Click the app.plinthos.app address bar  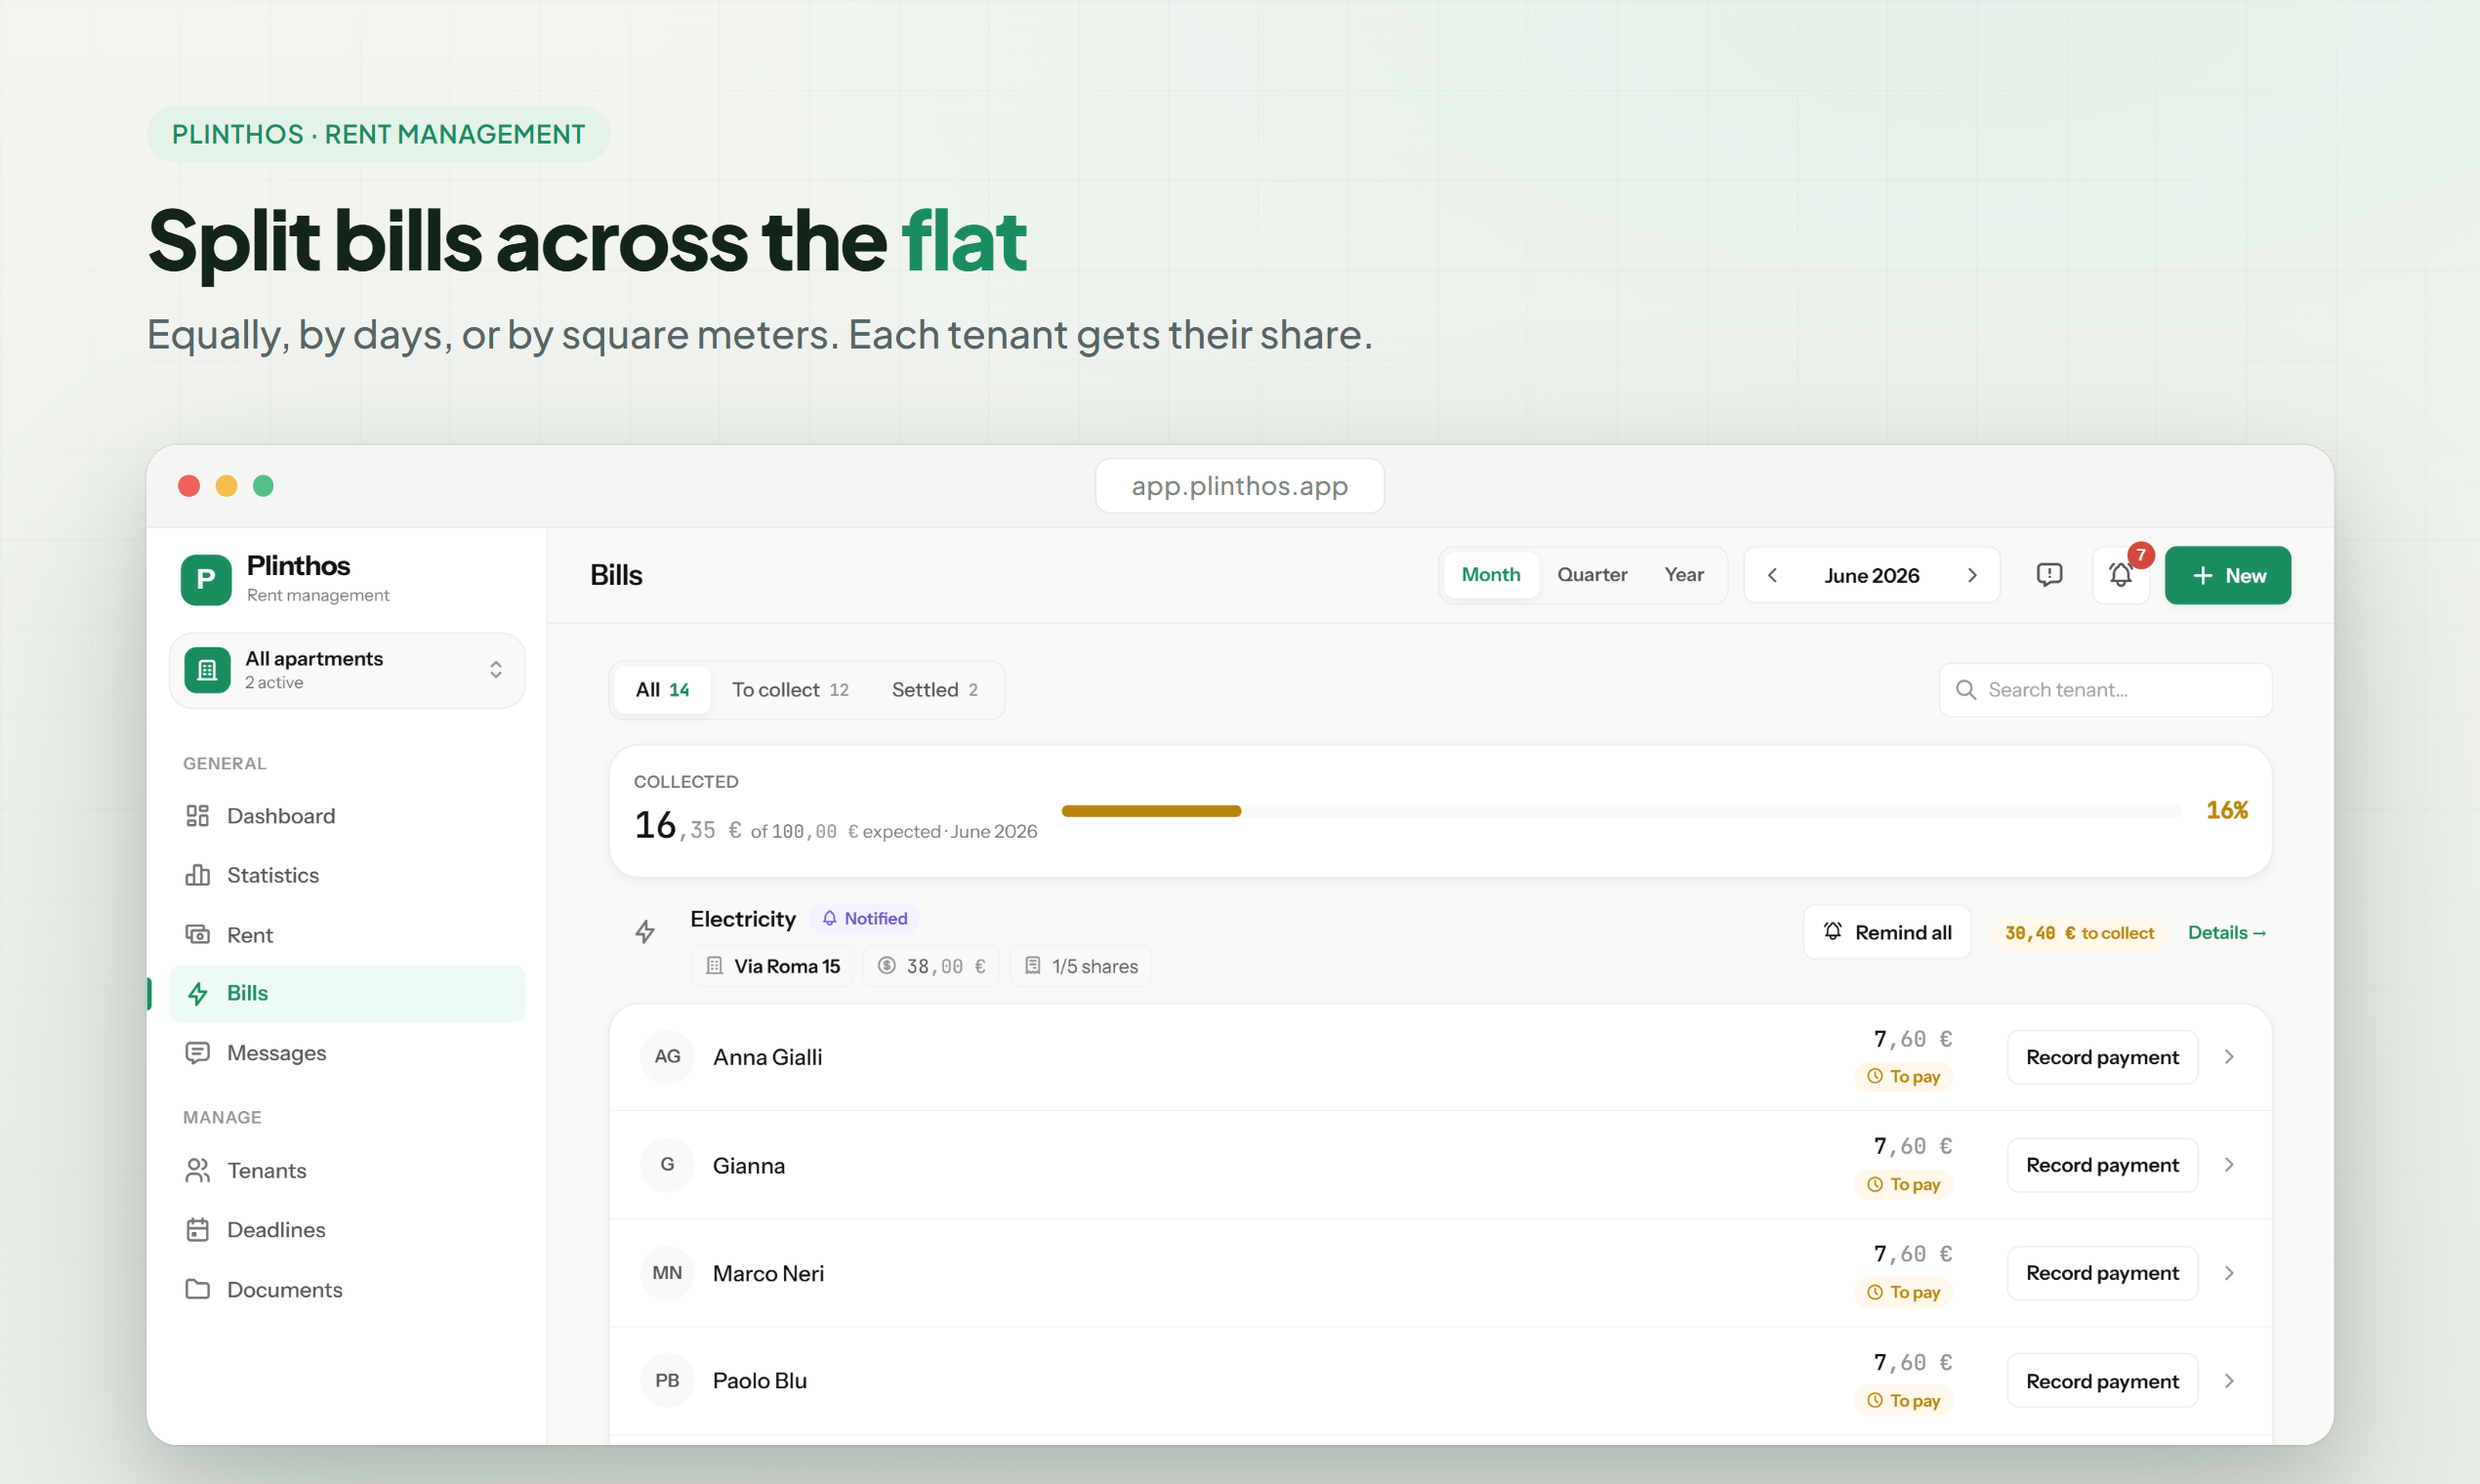point(1239,486)
